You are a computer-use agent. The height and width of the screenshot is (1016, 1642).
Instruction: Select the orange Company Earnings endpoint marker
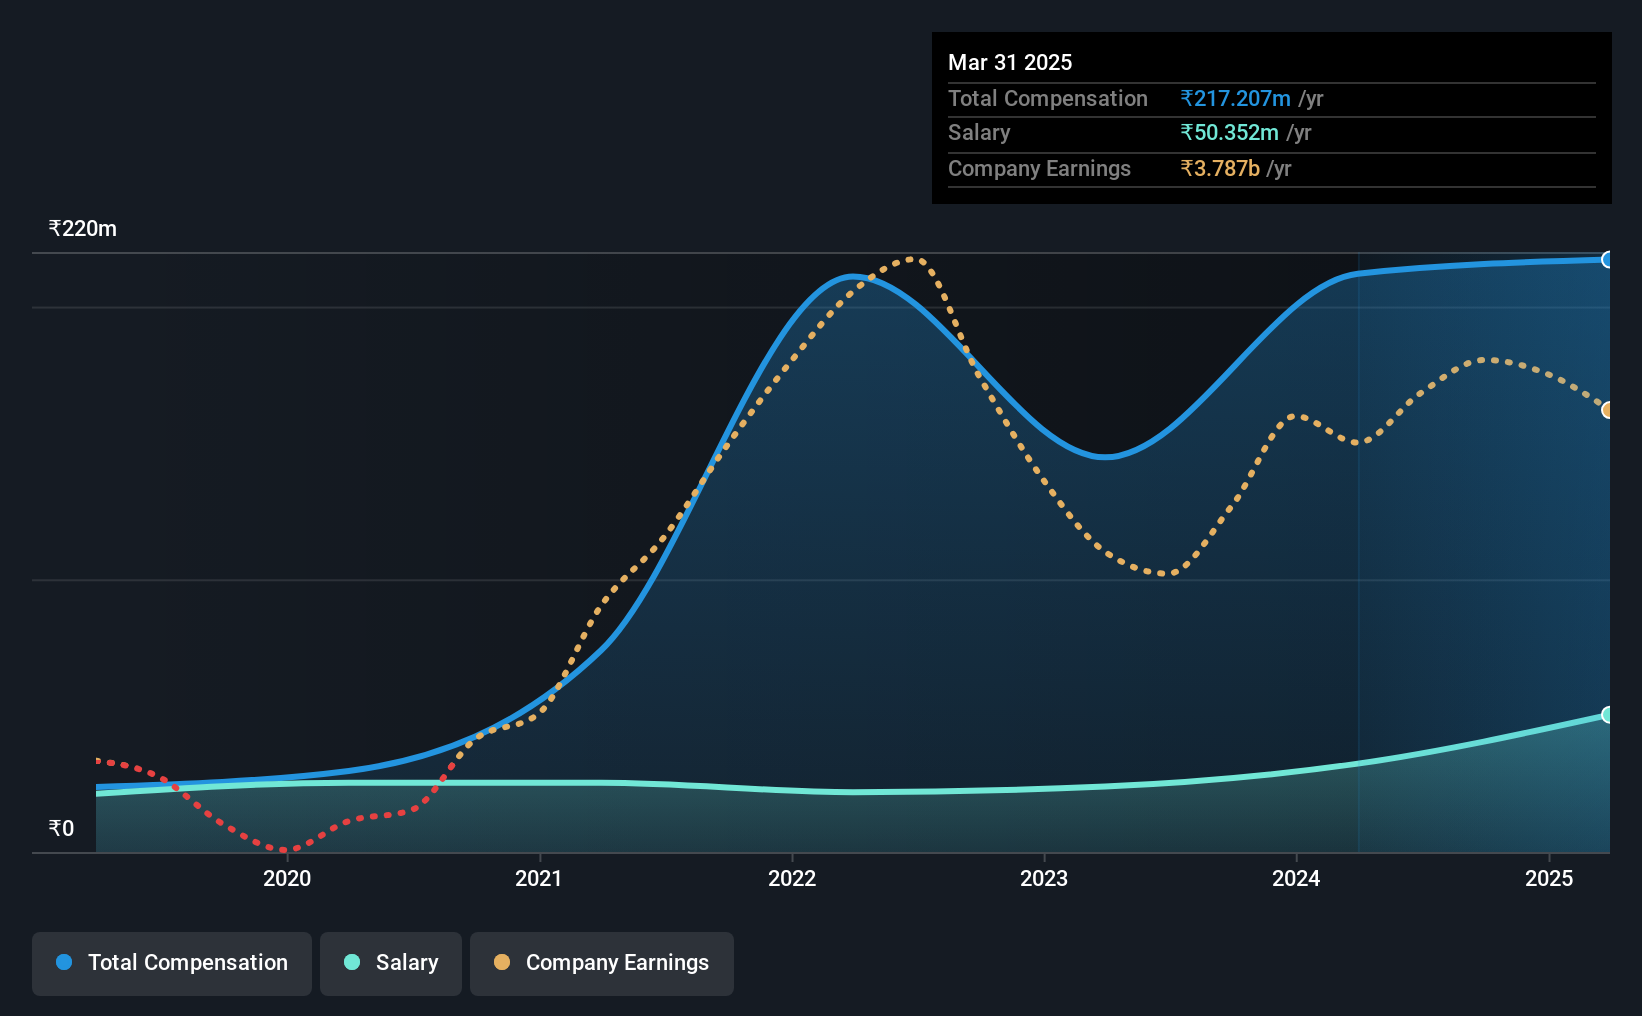[x=1608, y=410]
